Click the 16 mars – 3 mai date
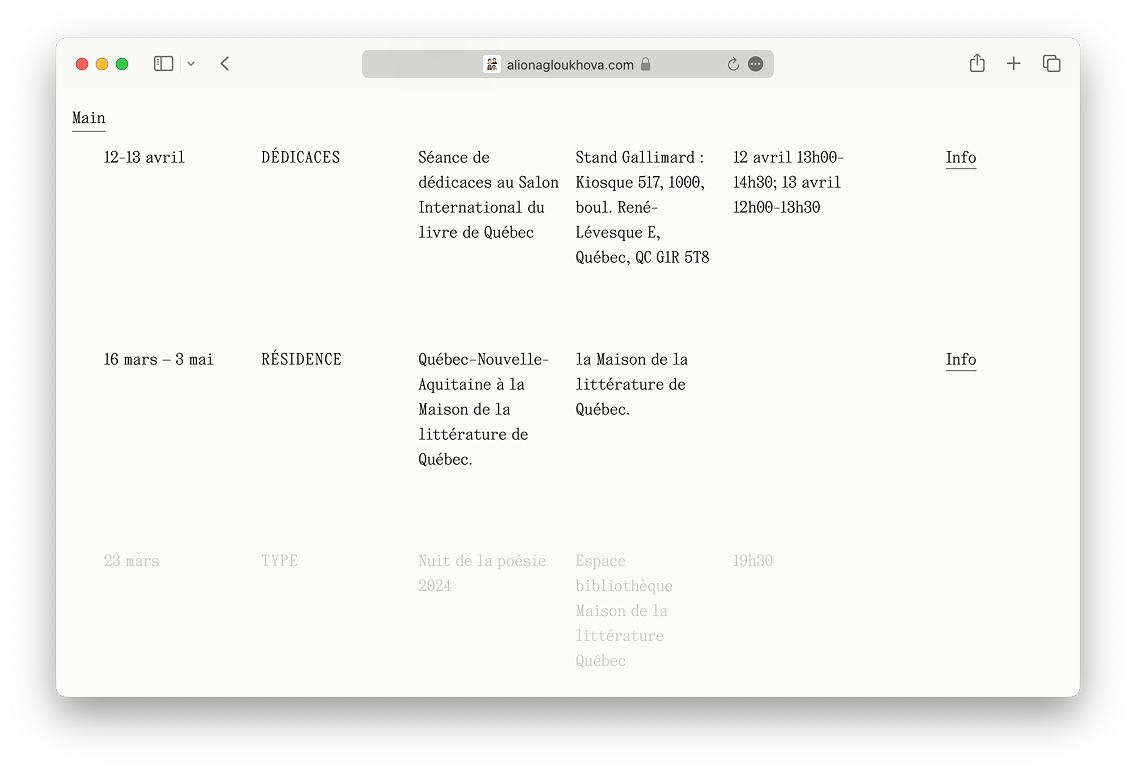 pyautogui.click(x=158, y=359)
